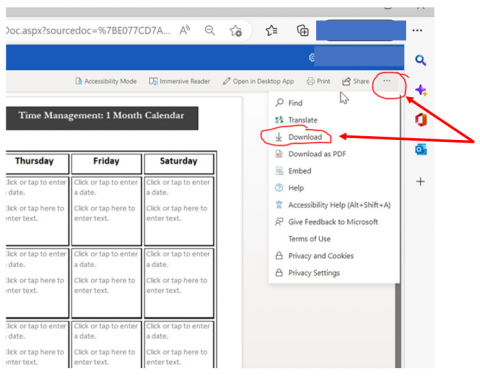
Task: Click first Friday cell date field
Action: point(106,187)
